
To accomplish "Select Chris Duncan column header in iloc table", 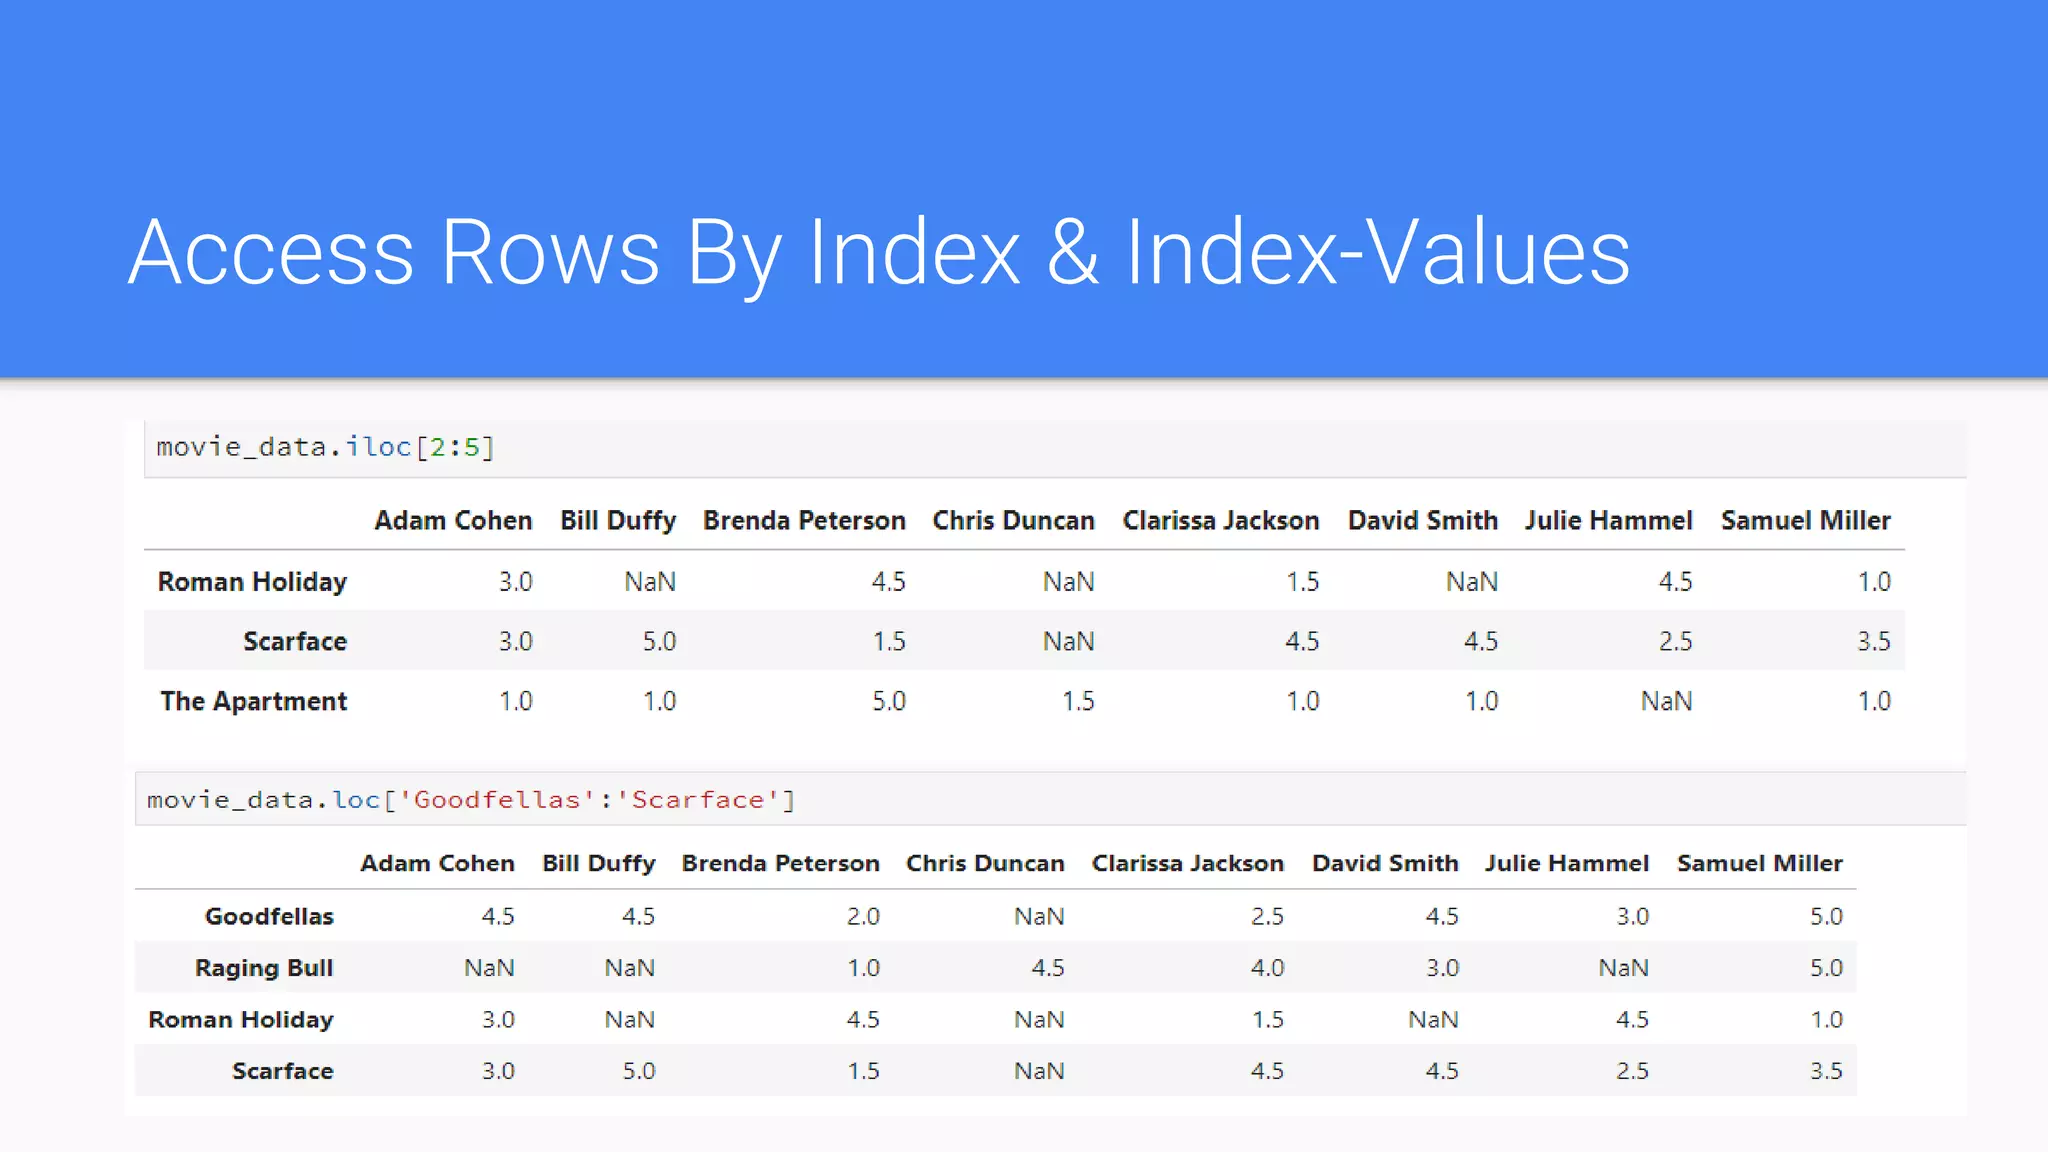I will (x=1014, y=521).
